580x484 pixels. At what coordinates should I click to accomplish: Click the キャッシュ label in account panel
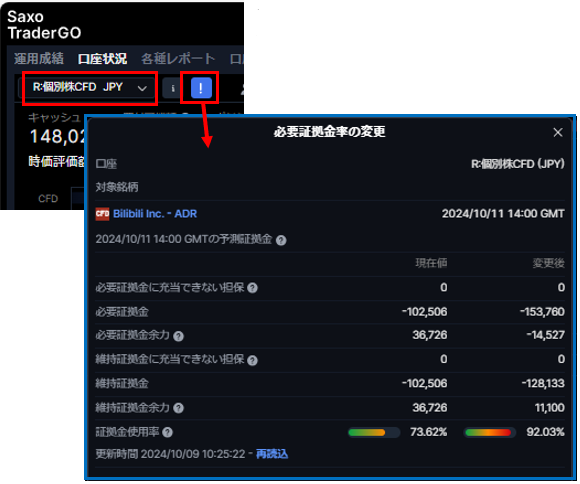pyautogui.click(x=54, y=118)
